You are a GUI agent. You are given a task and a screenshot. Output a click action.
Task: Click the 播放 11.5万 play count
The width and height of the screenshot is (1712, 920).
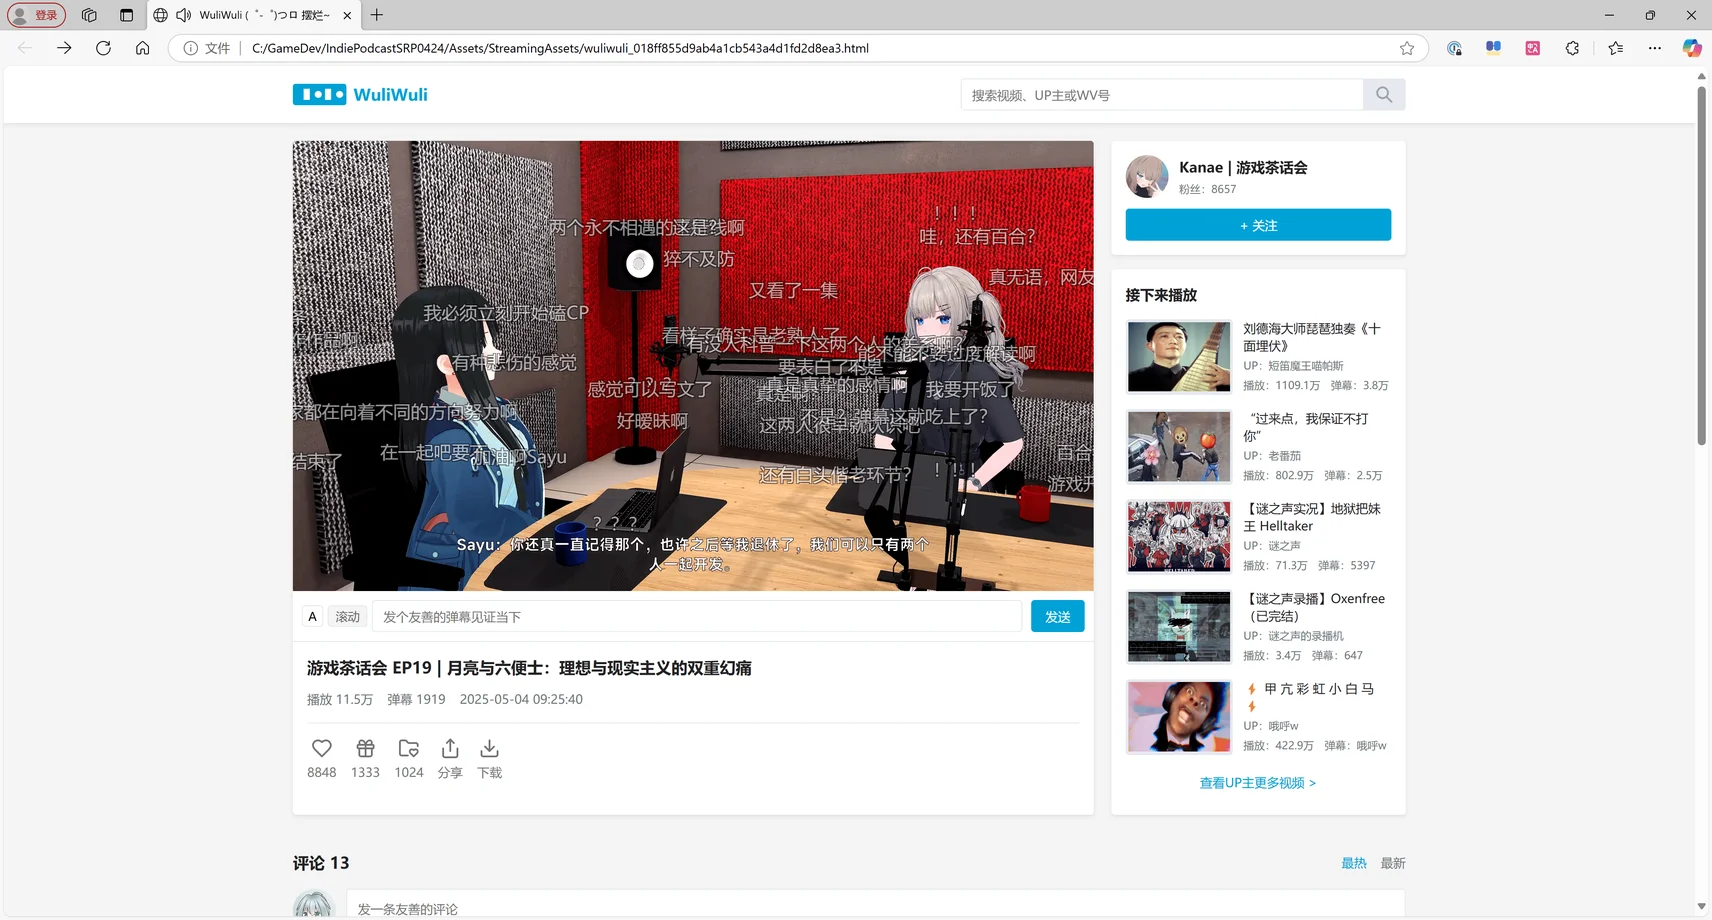coord(340,699)
